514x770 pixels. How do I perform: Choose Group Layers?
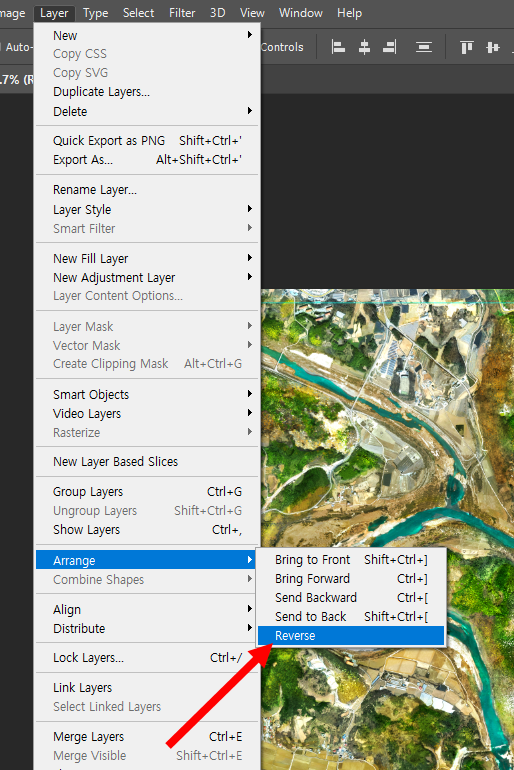click(147, 492)
